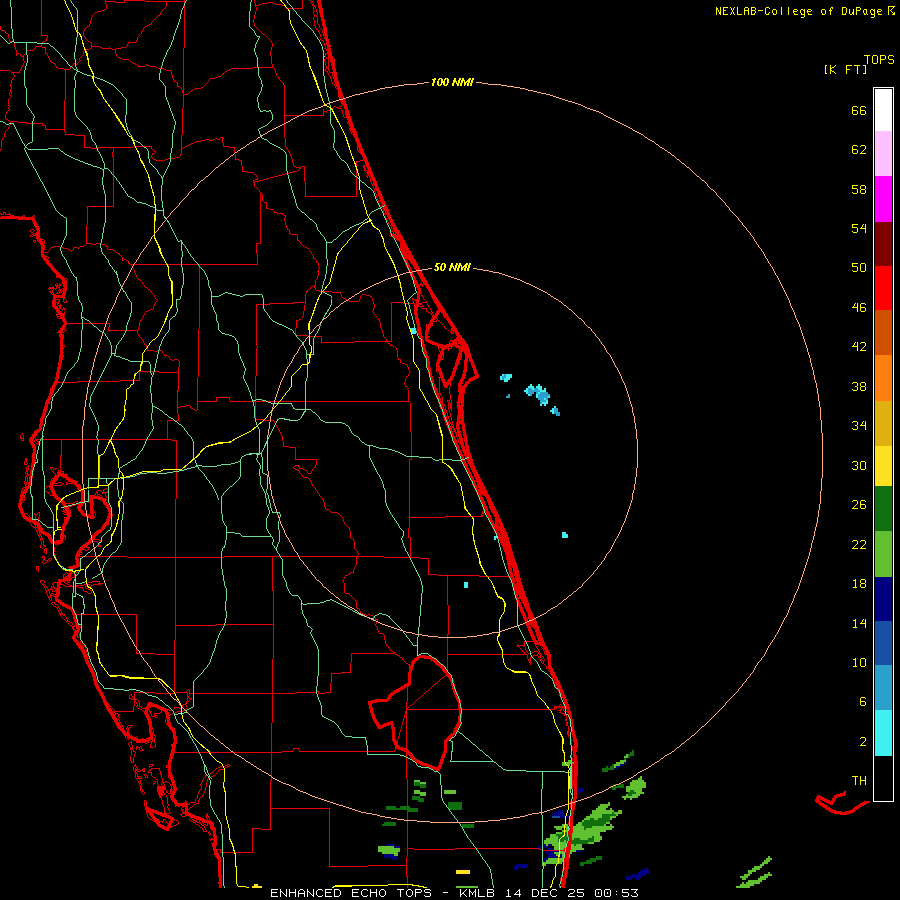Click the white 66 kft color swatch
This screenshot has height=900, width=900.
click(883, 110)
